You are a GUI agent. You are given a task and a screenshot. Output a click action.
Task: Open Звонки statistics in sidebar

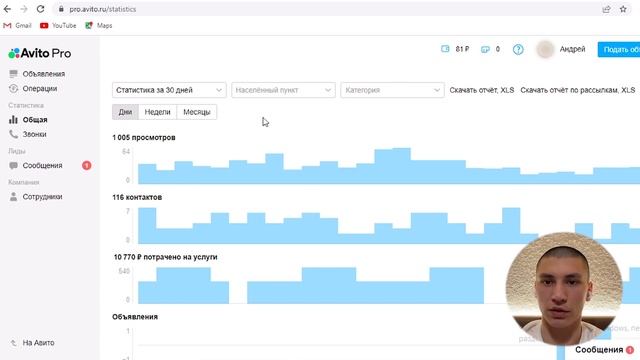point(34,134)
